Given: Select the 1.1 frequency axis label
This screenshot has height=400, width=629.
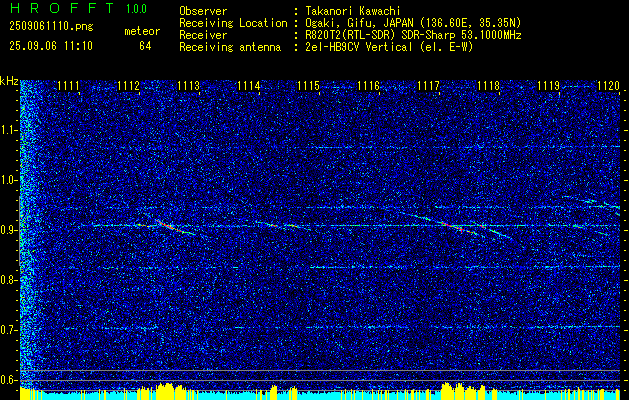Looking at the screenshot, I should pos(9,130).
